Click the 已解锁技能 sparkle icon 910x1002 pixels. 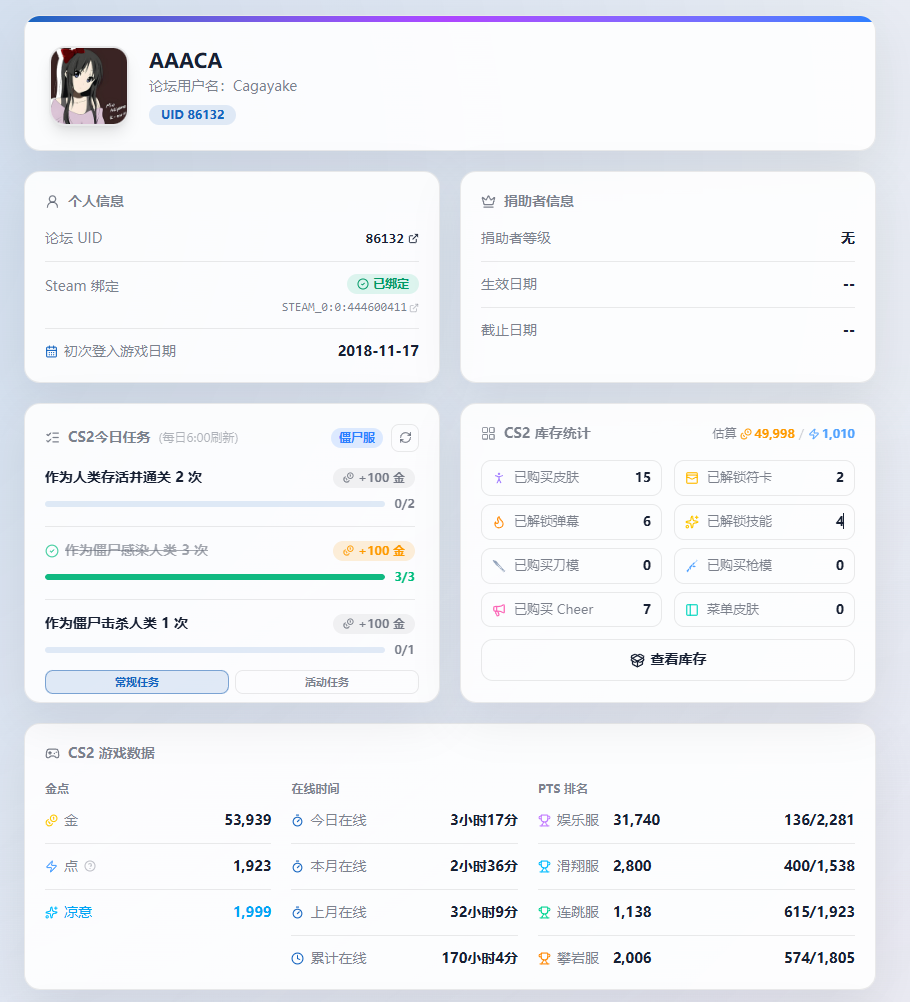click(692, 522)
